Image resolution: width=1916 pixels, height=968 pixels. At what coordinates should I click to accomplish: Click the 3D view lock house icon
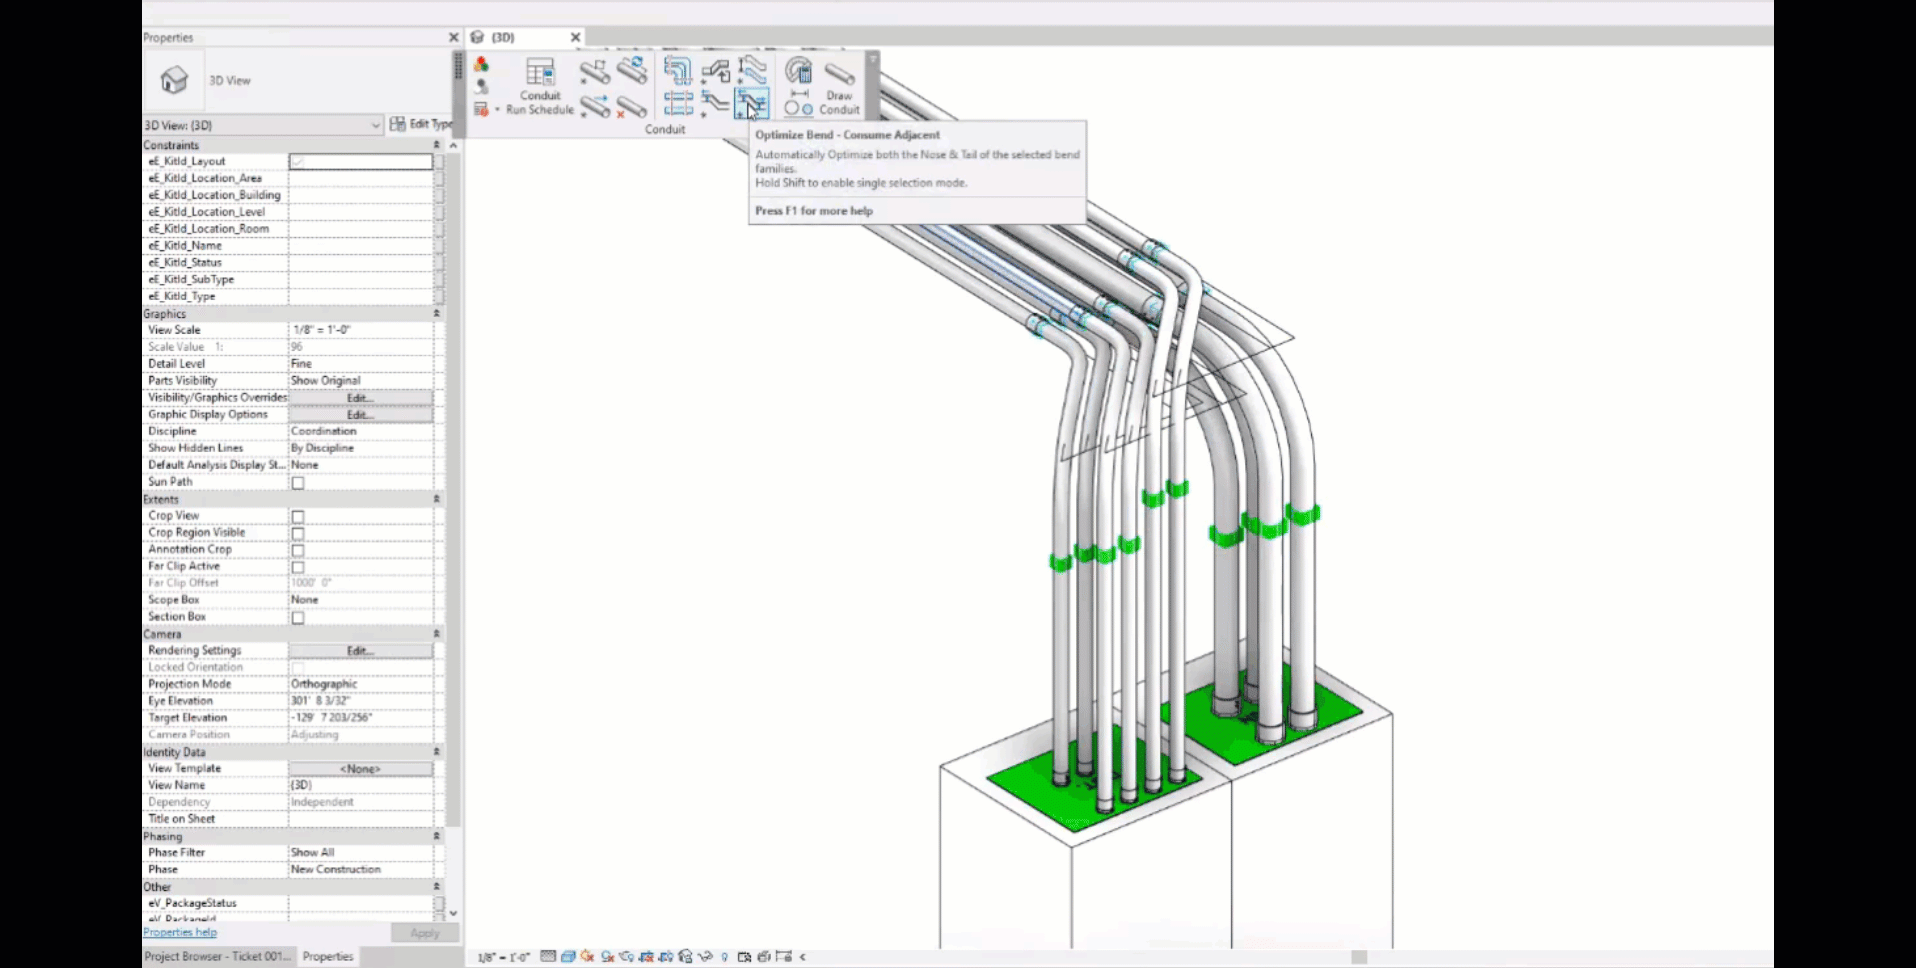click(685, 957)
